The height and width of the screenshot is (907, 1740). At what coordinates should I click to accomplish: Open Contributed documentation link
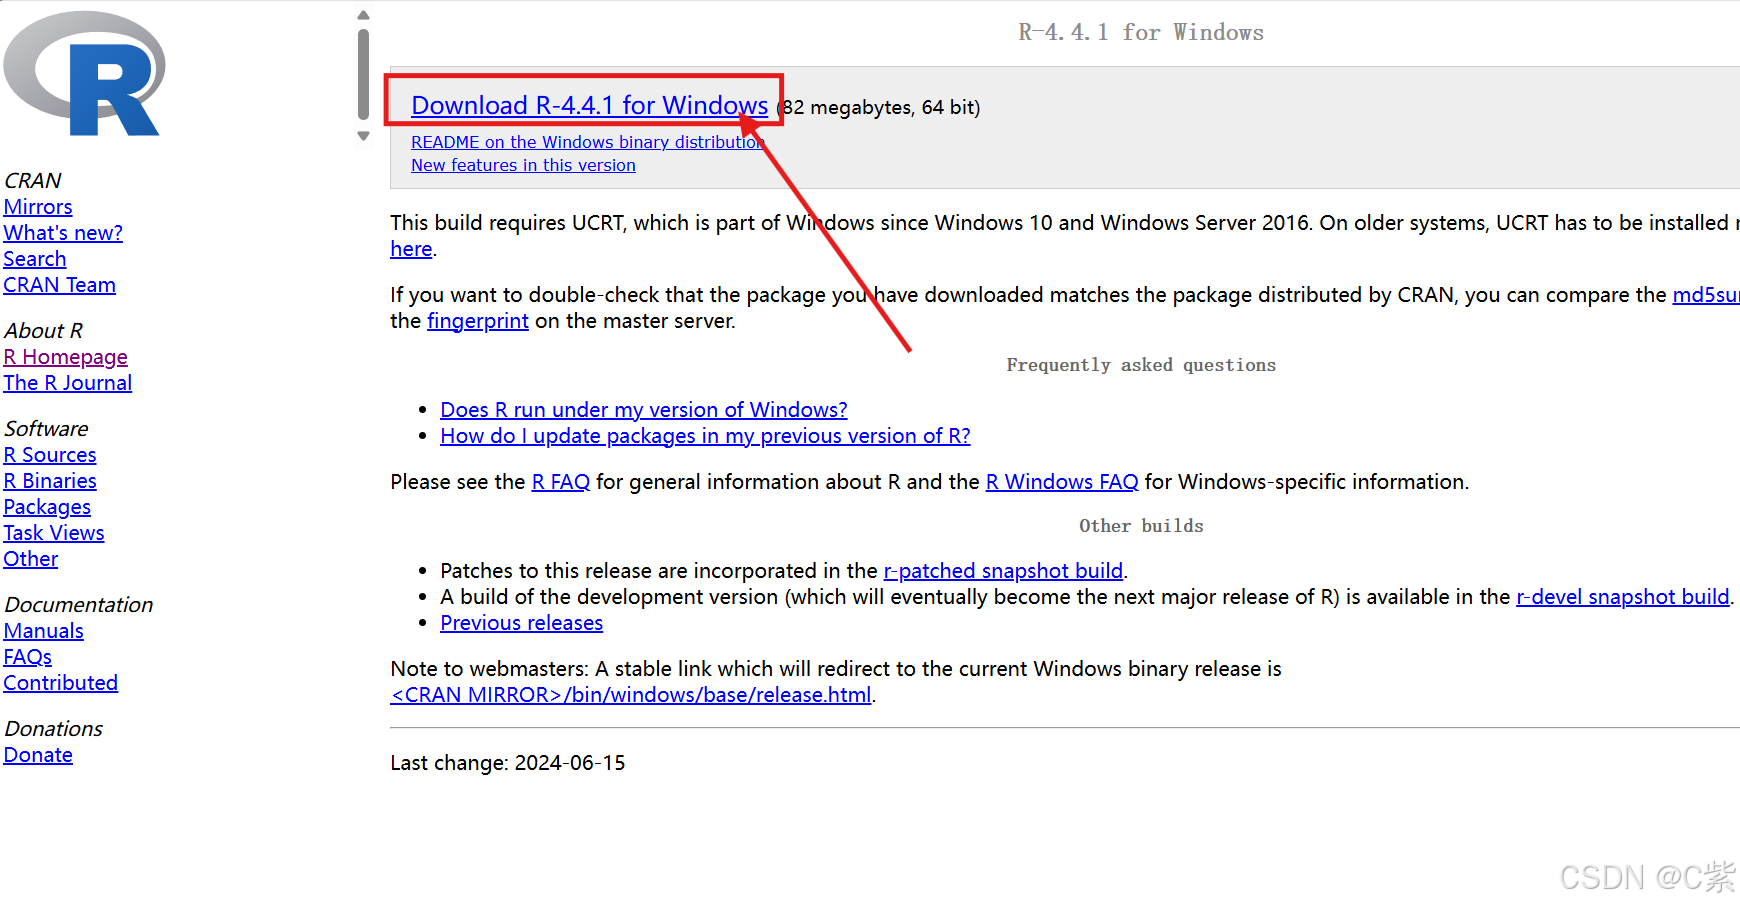coord(61,683)
